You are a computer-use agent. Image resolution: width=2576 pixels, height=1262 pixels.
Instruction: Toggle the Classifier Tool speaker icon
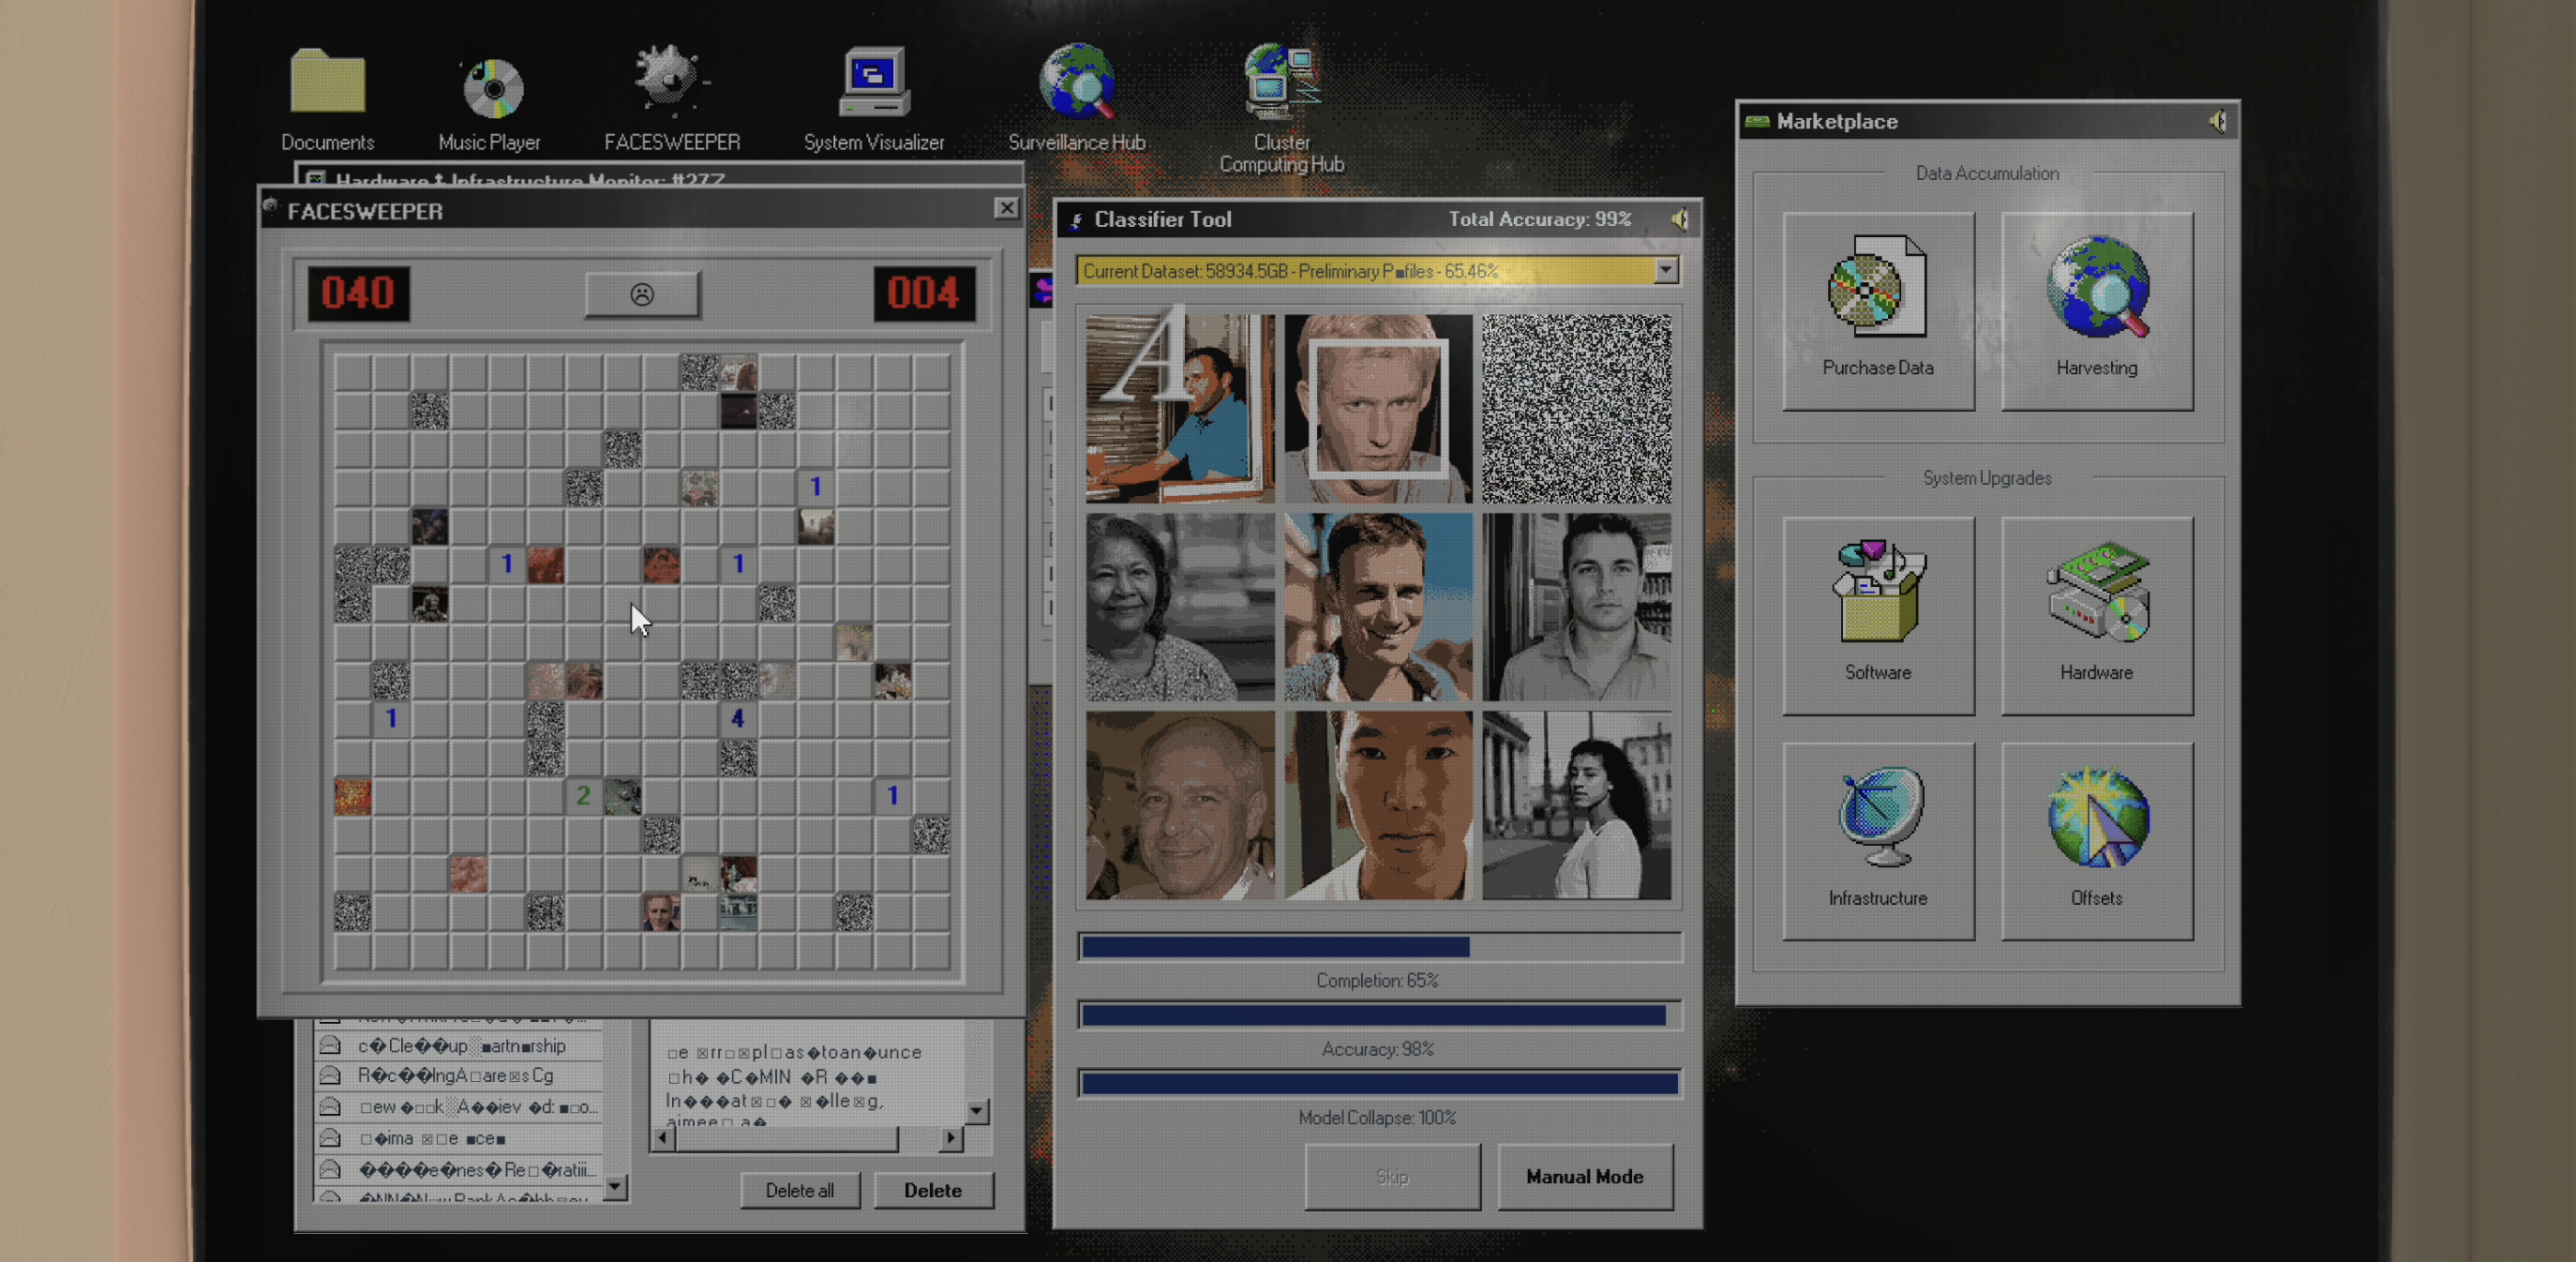coord(1679,220)
